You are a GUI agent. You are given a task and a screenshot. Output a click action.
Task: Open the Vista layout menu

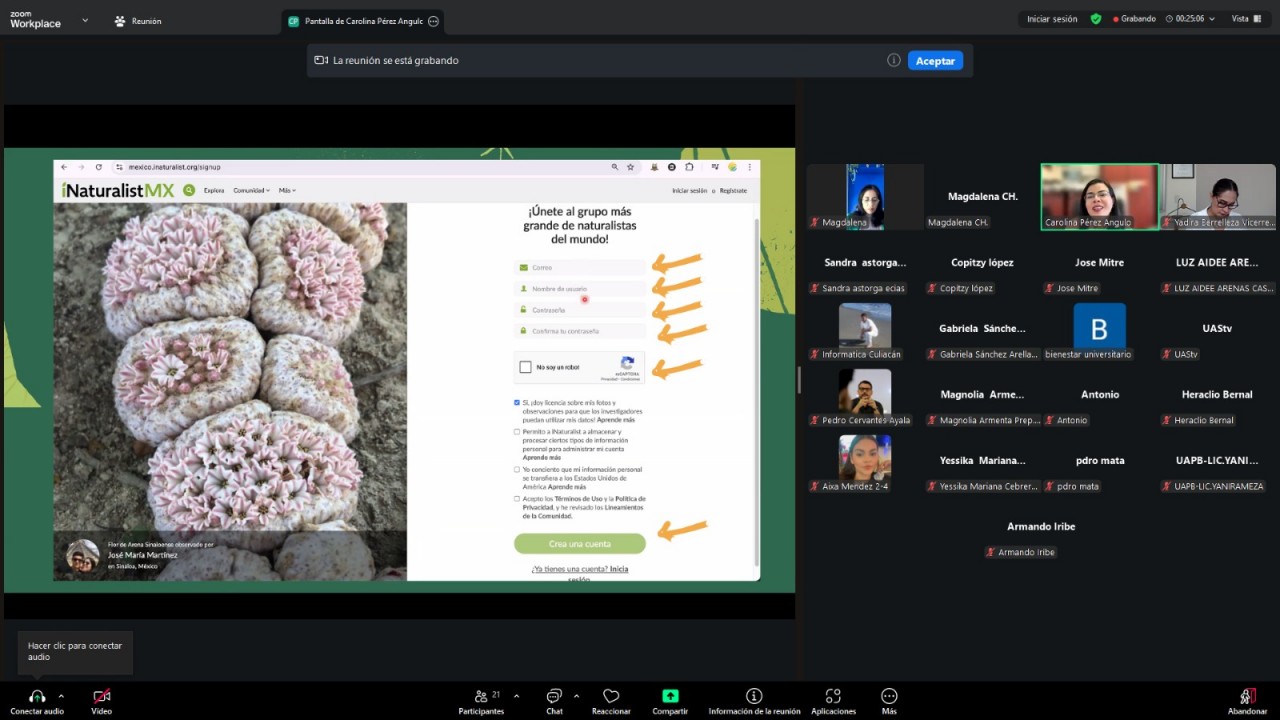click(1246, 19)
